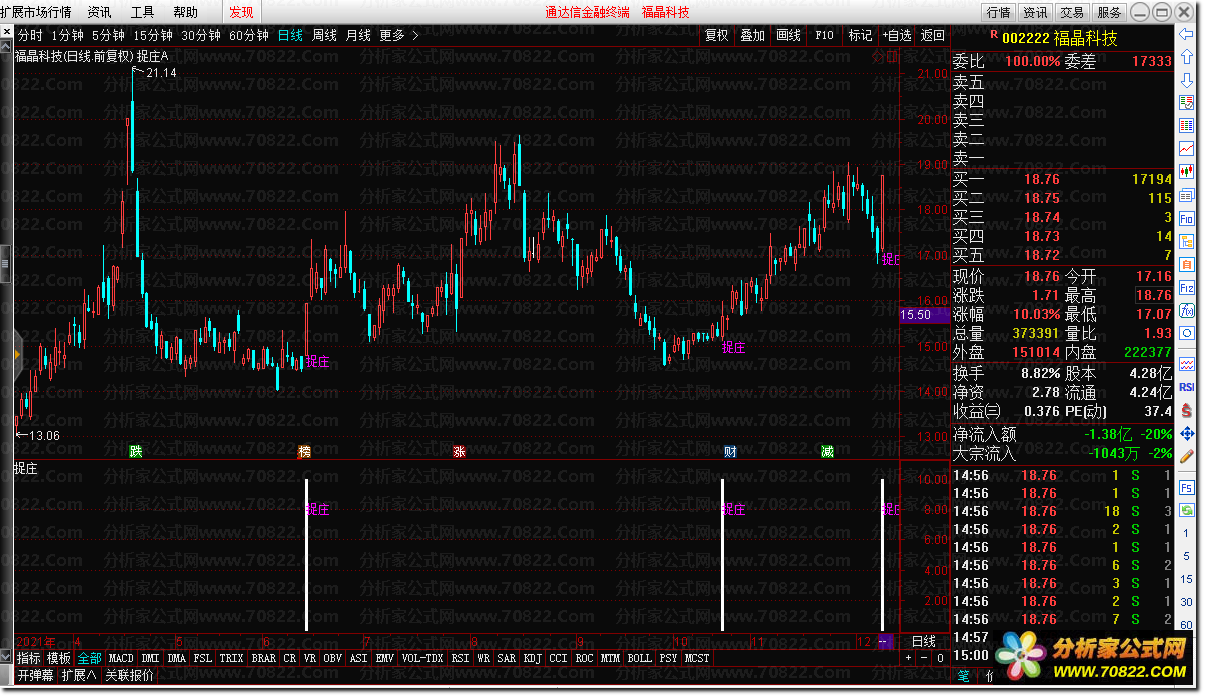The height and width of the screenshot is (696, 1205).
Task: Click the 返回 back button
Action: coord(932,35)
